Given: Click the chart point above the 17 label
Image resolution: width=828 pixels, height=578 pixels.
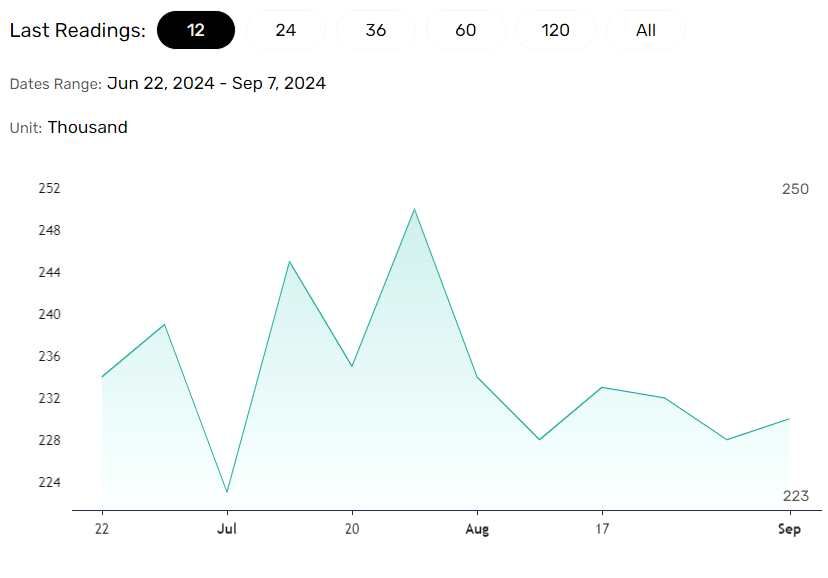Looking at the screenshot, I should (602, 387).
